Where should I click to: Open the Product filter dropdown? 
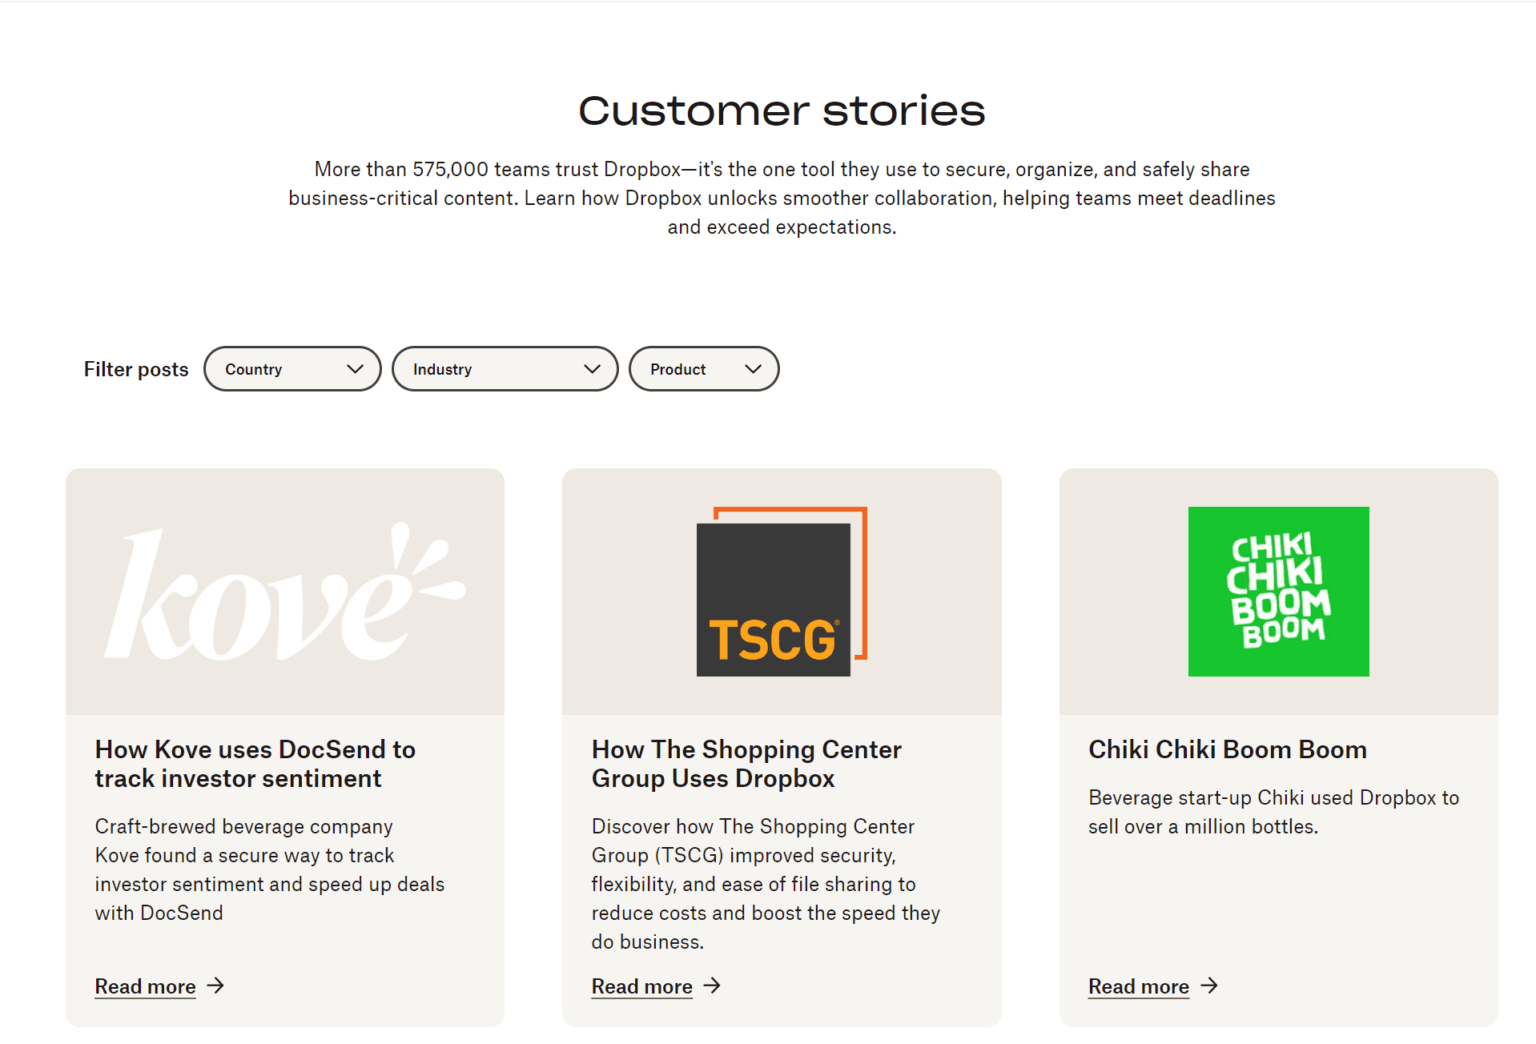(x=703, y=368)
